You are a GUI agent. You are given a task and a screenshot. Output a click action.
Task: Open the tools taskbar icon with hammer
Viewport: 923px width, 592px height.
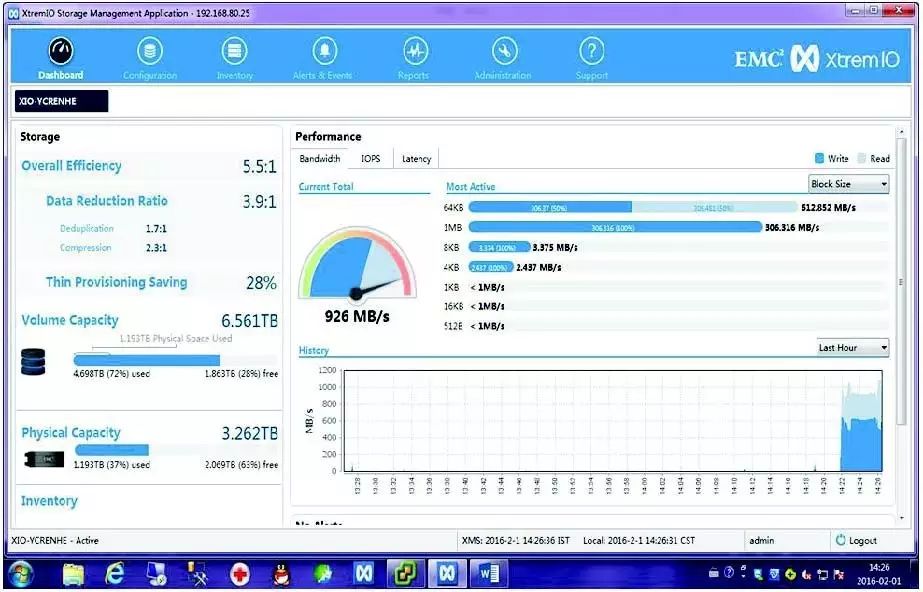(x=198, y=574)
